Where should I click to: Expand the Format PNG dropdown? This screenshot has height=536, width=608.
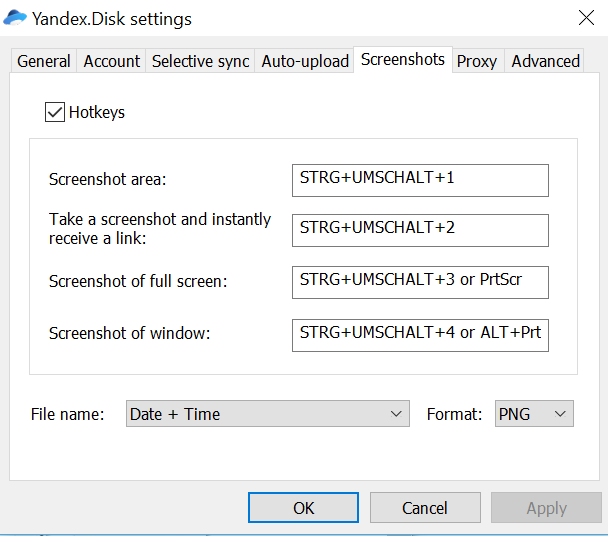[x=534, y=414]
